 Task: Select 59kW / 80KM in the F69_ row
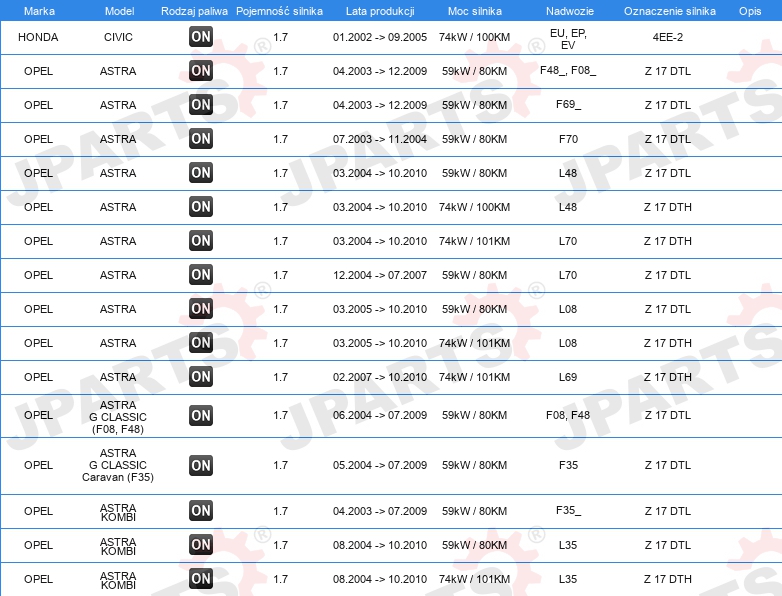click(x=474, y=105)
